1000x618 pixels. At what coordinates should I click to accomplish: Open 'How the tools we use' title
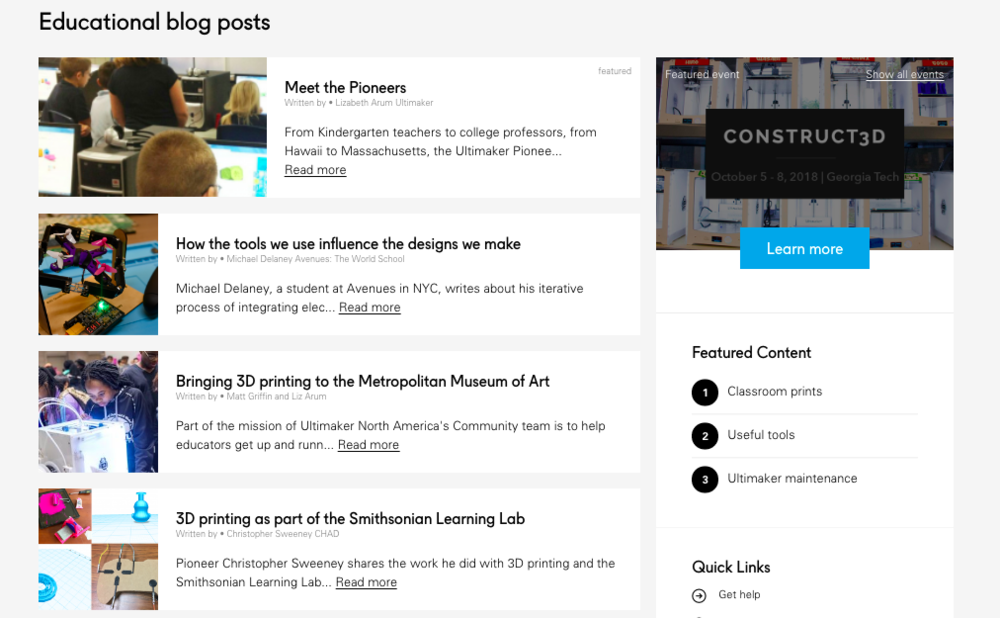pyautogui.click(x=348, y=244)
